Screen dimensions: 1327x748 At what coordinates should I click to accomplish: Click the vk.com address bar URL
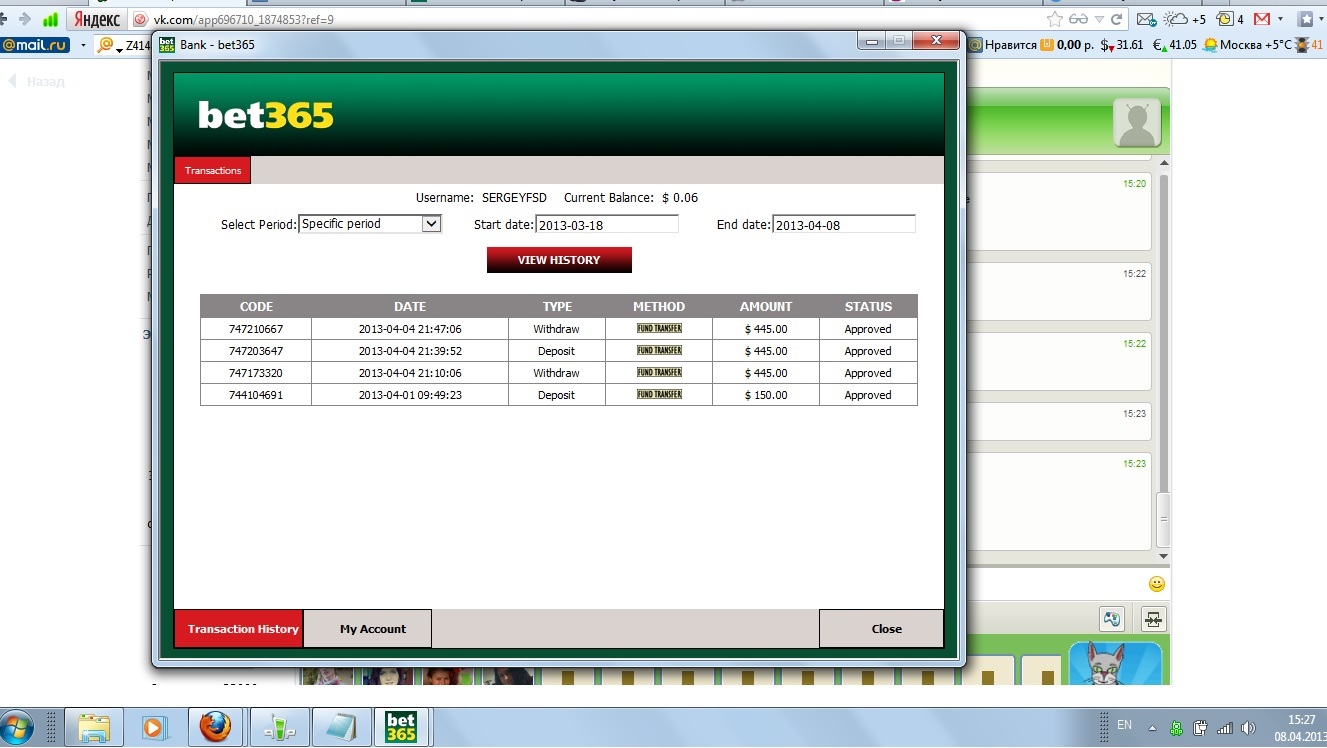pyautogui.click(x=243, y=19)
